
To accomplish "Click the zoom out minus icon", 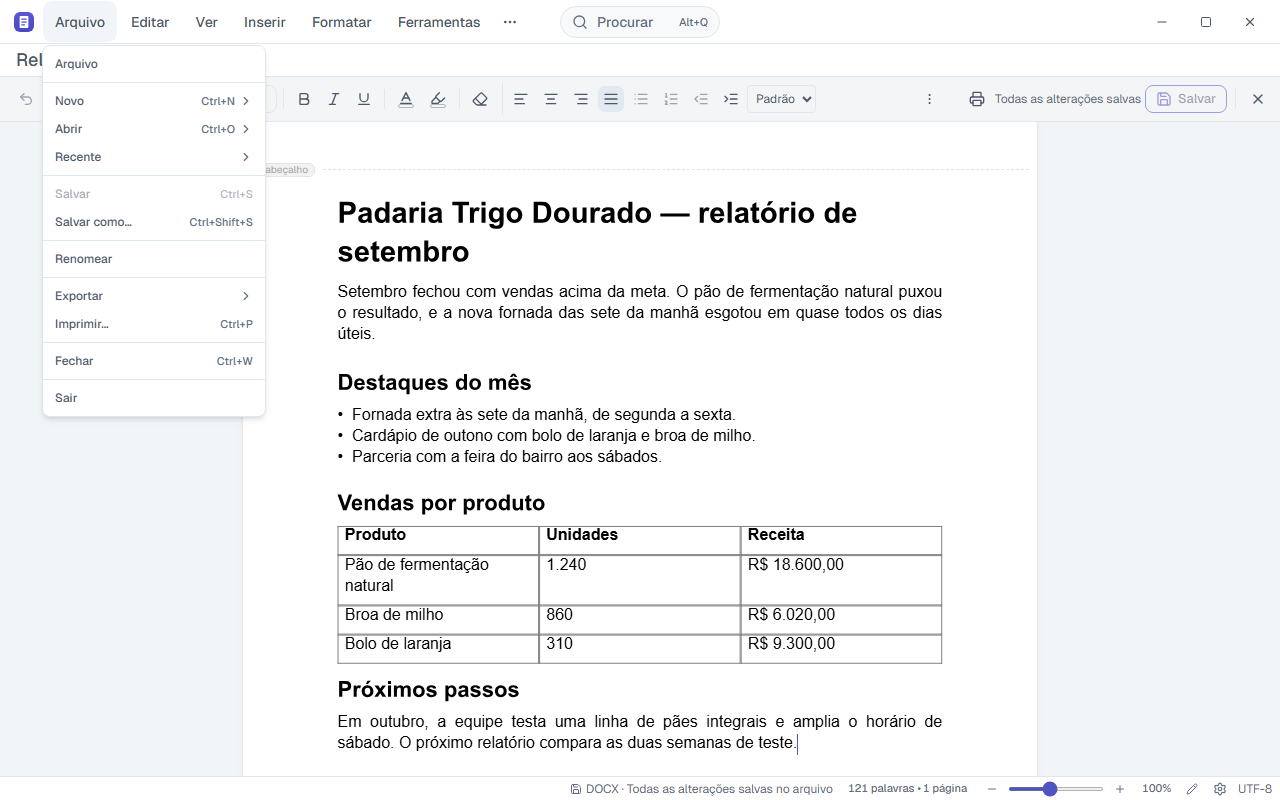I will (992, 789).
